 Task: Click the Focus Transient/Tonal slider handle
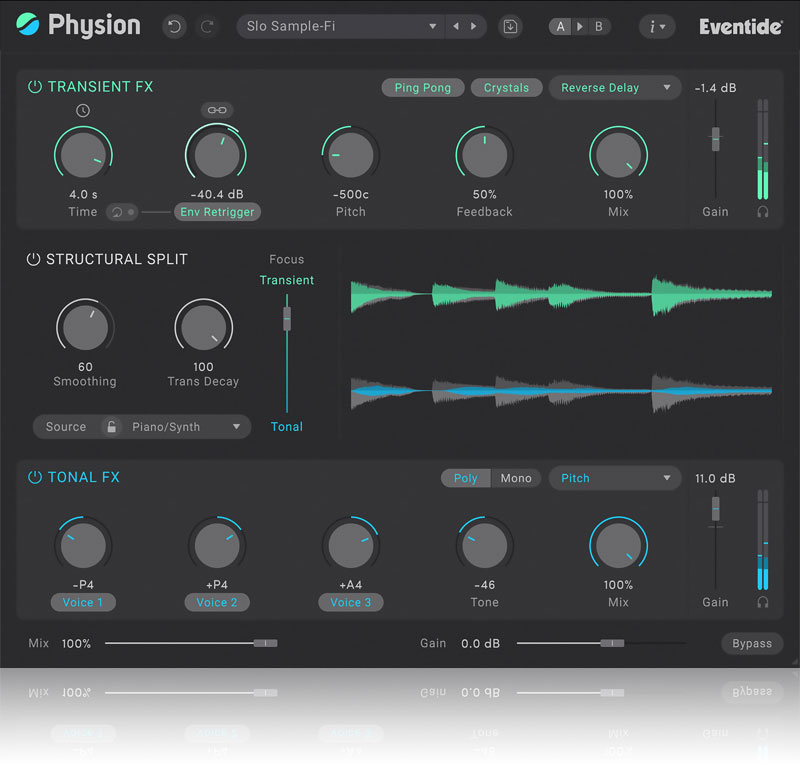pos(287,318)
